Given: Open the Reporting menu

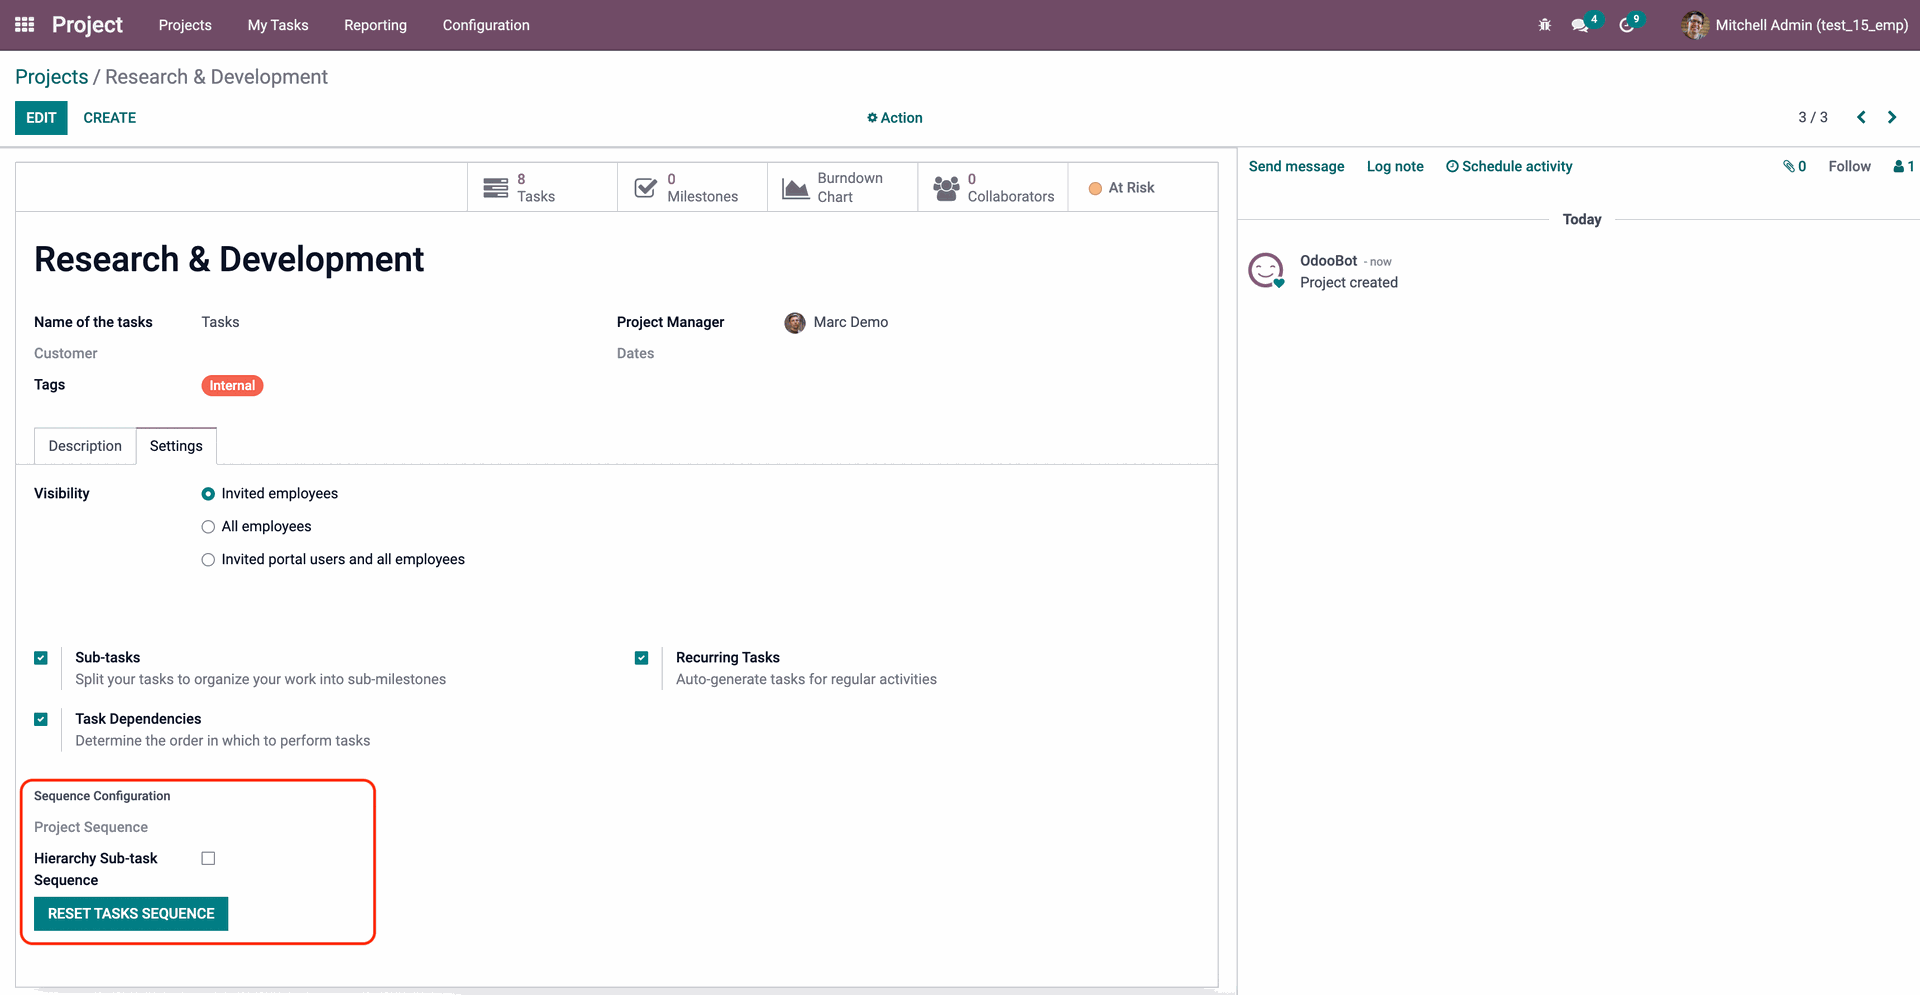Looking at the screenshot, I should tap(375, 25).
